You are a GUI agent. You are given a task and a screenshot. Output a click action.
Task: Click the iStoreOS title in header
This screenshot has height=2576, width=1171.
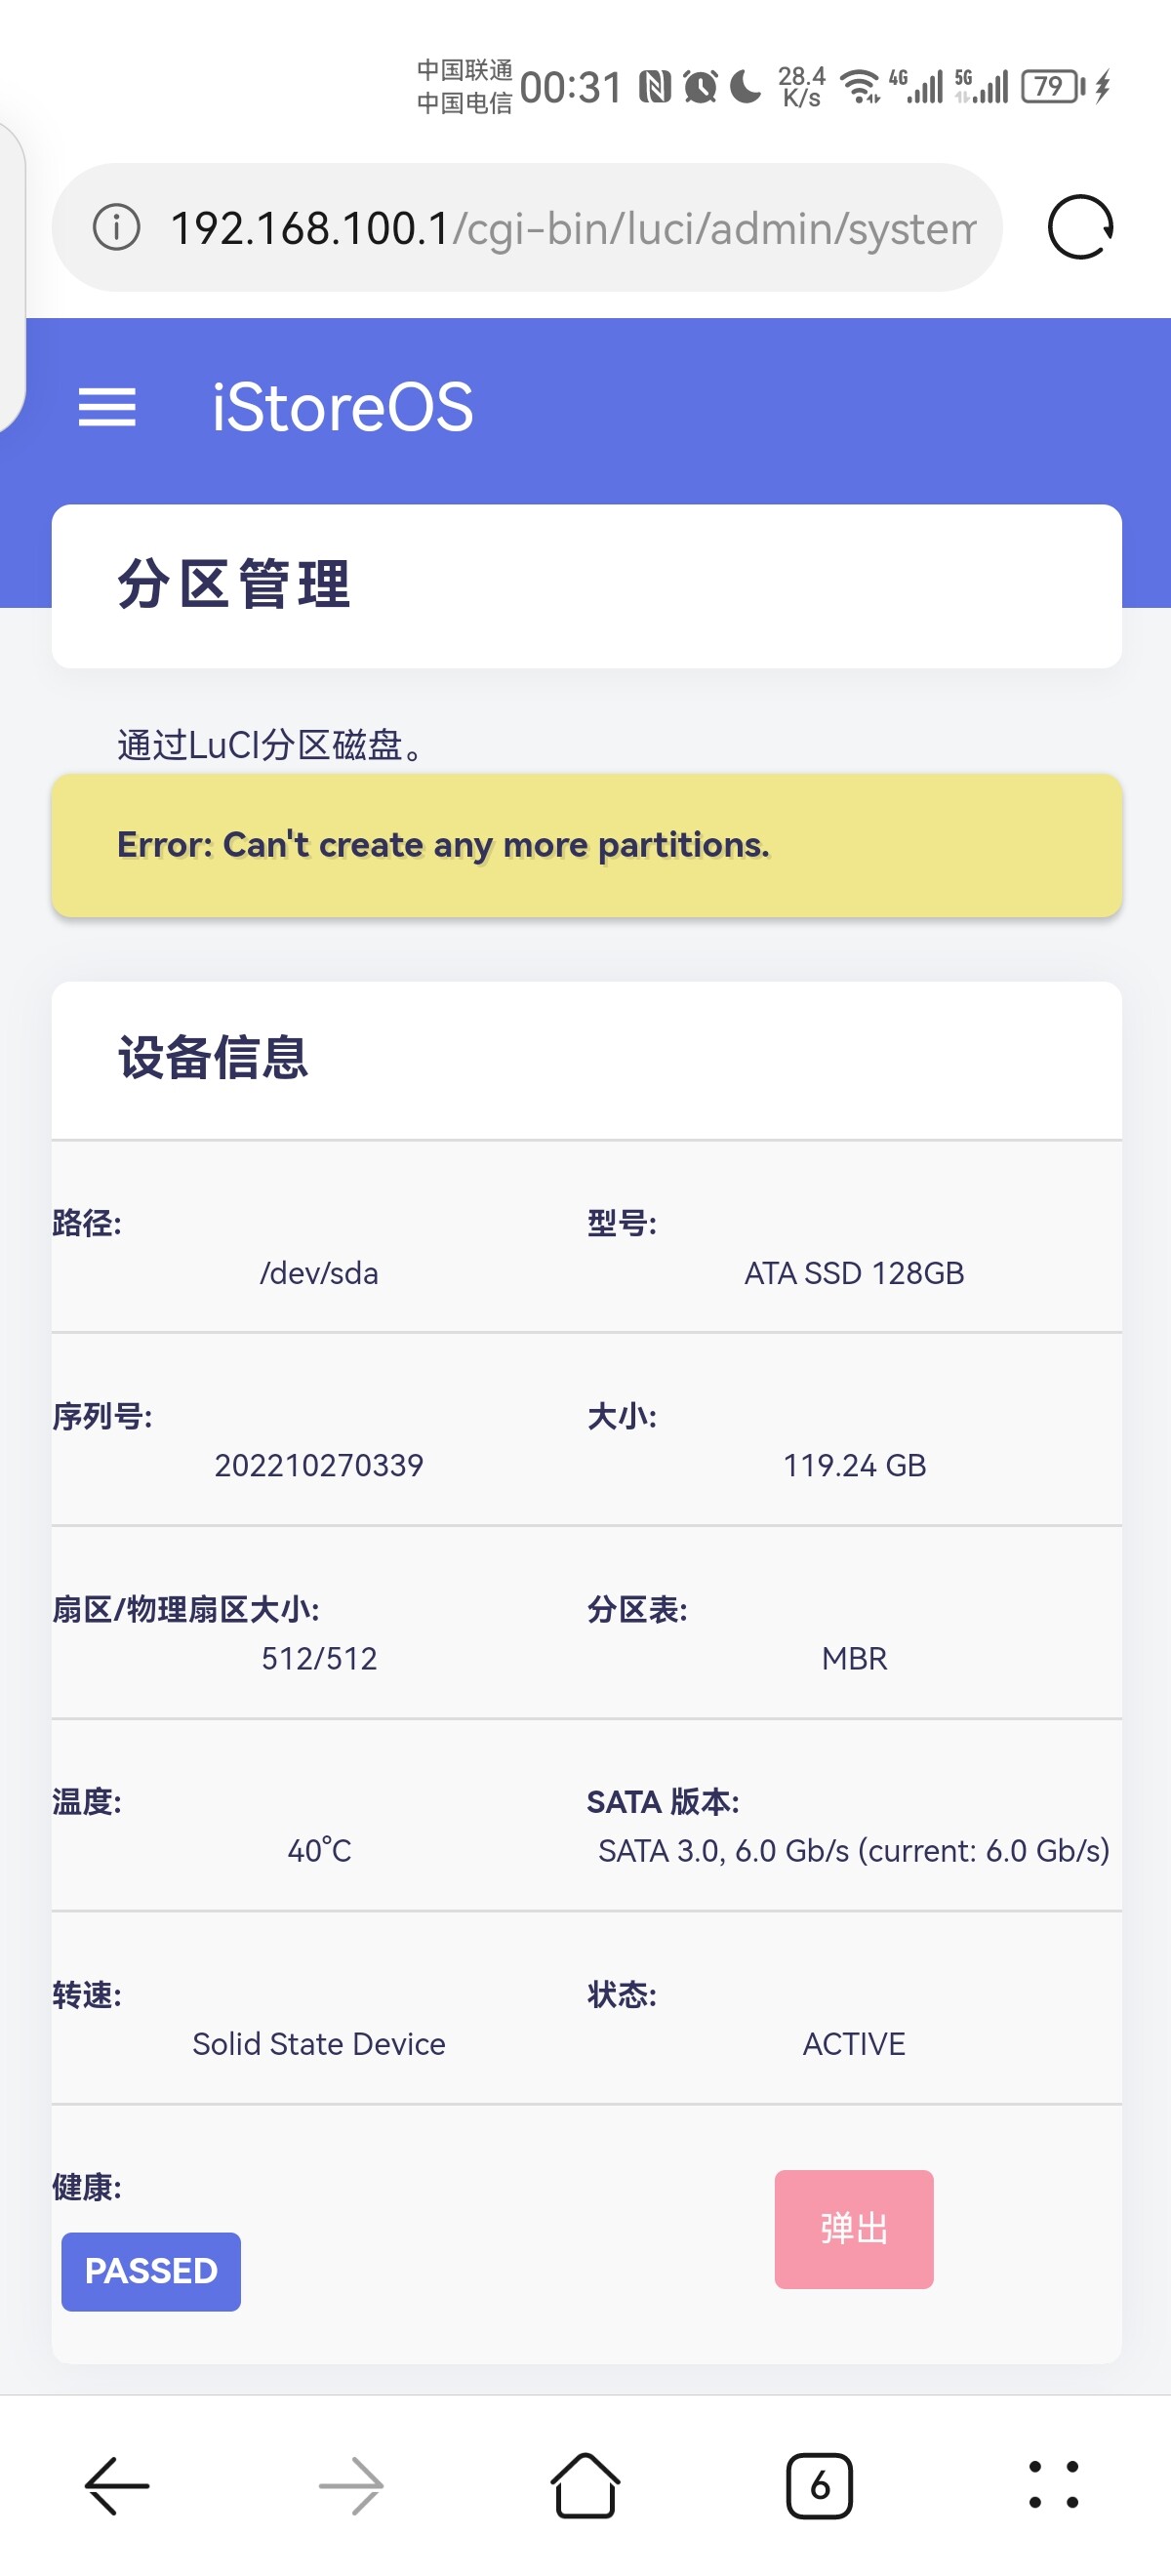(342, 408)
